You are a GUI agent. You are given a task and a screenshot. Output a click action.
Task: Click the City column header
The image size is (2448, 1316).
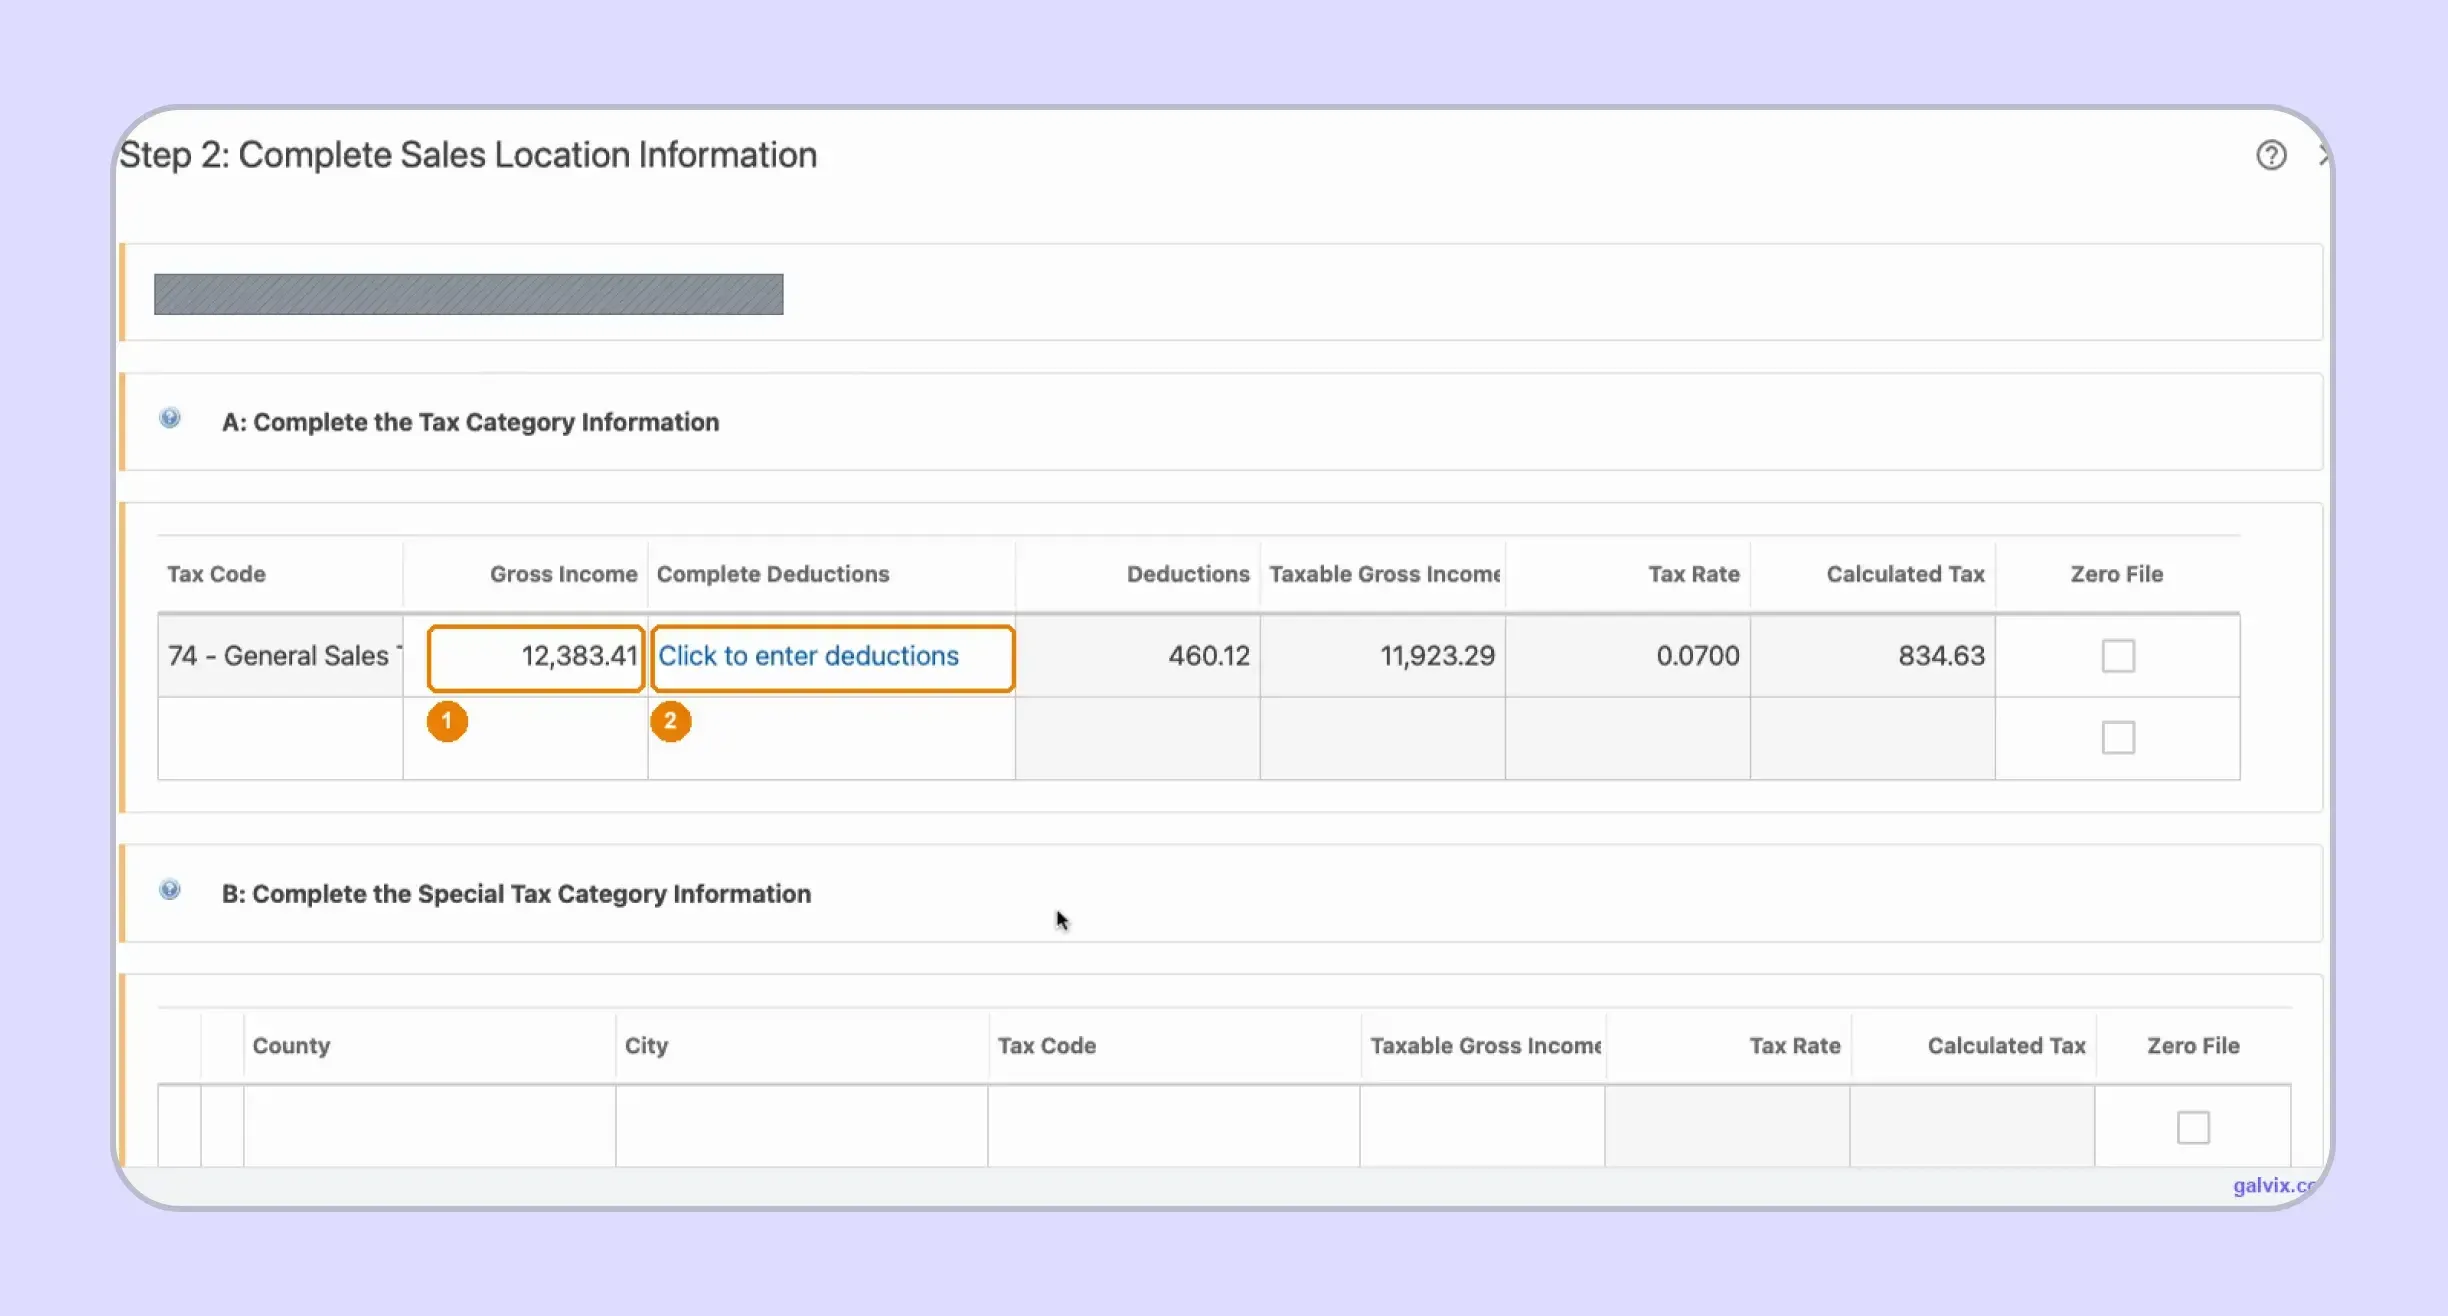pyautogui.click(x=646, y=1045)
